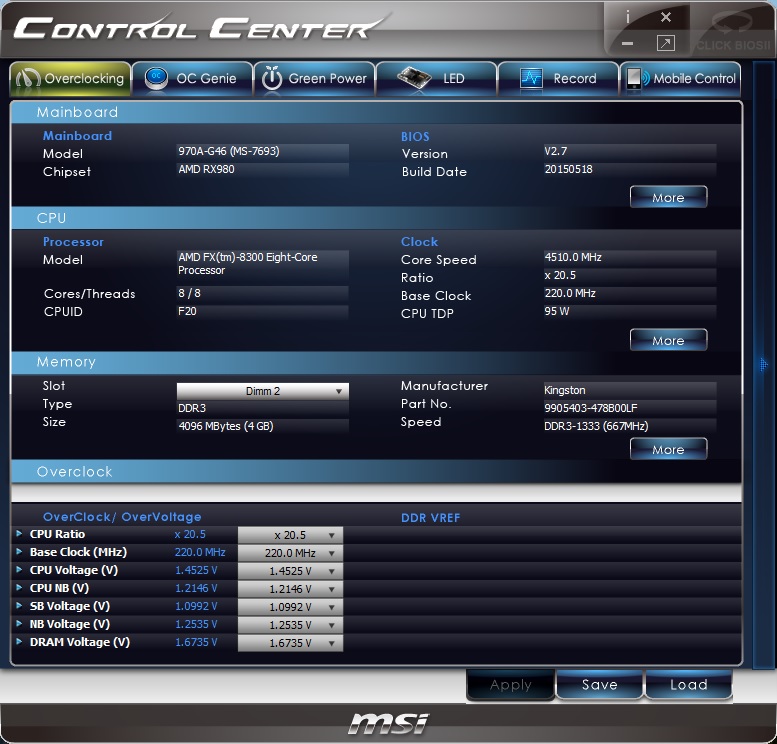Click the BIOS version V2.7 value

[629, 151]
